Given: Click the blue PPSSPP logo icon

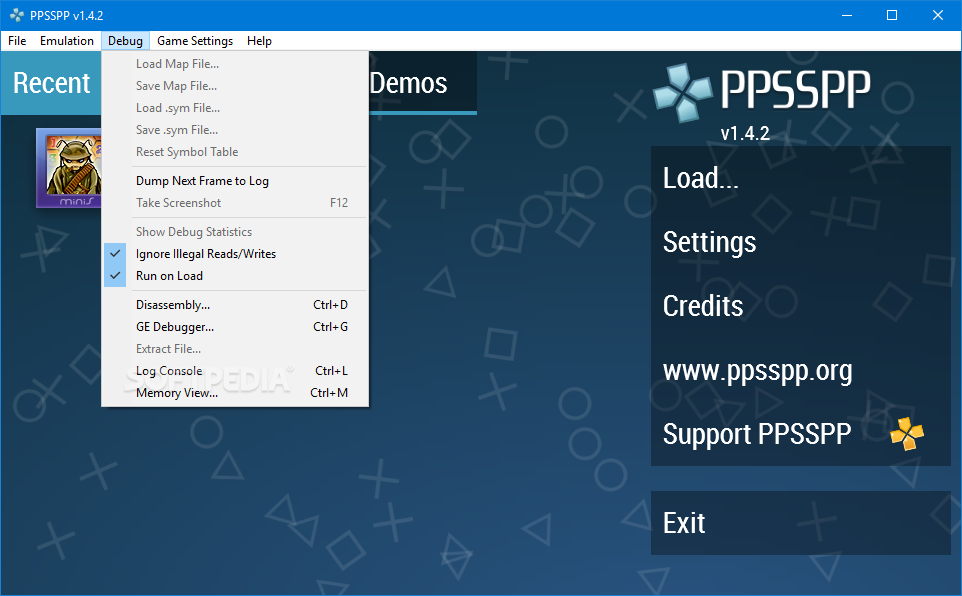Looking at the screenshot, I should [x=682, y=93].
